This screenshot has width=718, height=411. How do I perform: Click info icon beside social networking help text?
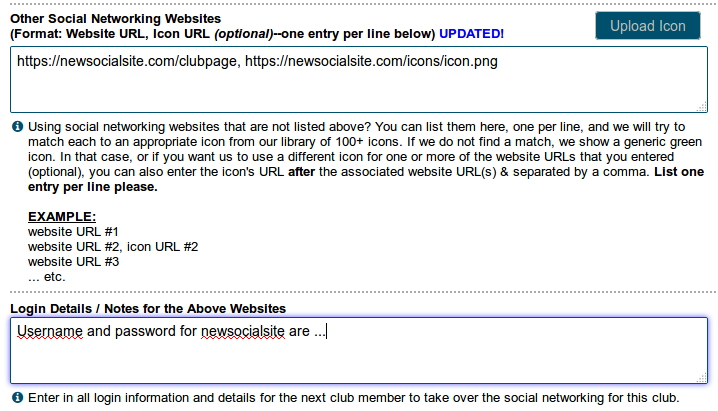point(17,126)
